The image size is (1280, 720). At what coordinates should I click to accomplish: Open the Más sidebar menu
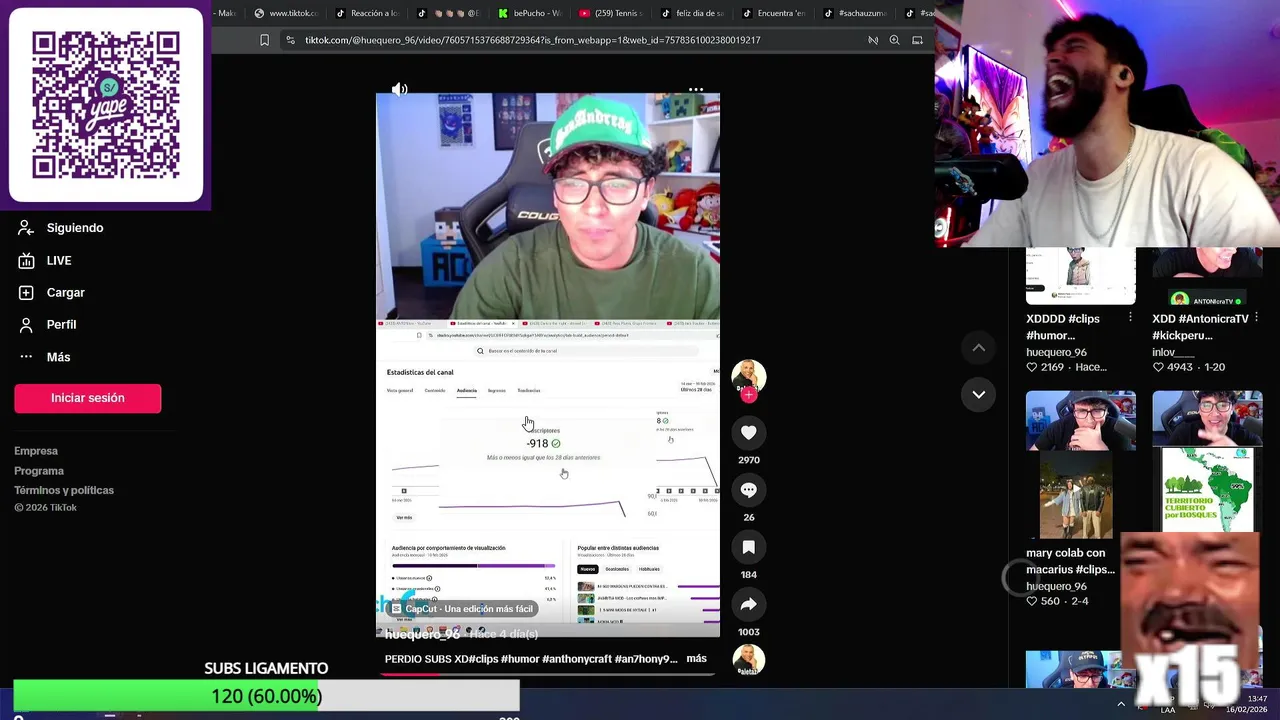click(x=45, y=357)
